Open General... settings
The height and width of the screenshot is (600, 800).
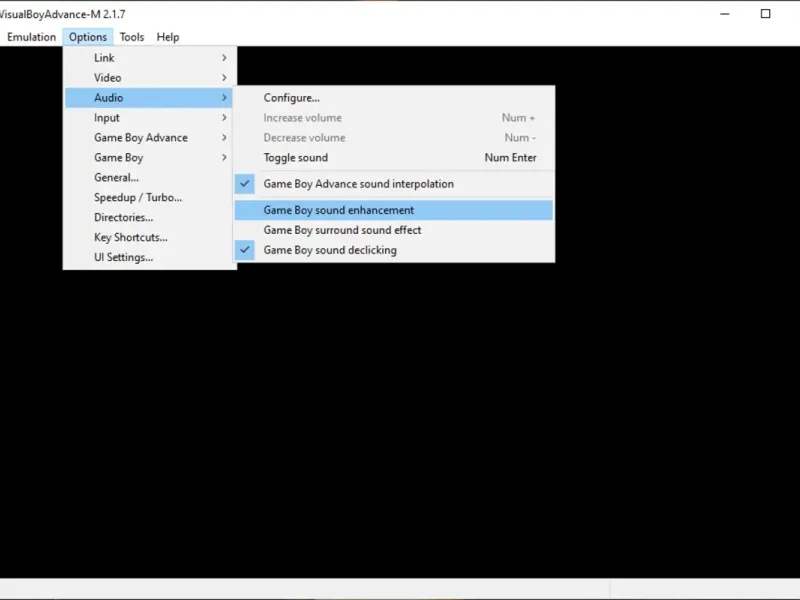point(149,177)
